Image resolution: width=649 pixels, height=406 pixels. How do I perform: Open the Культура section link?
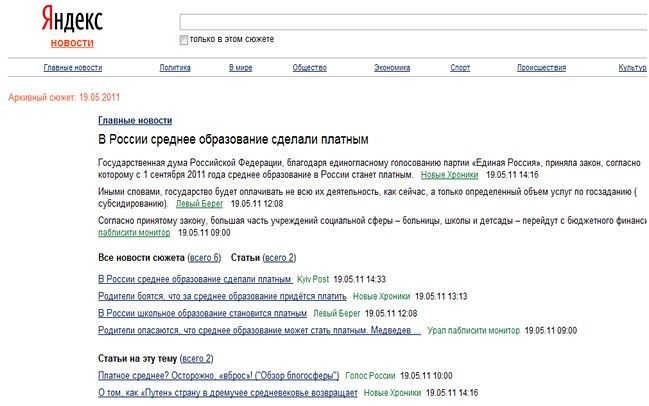633,67
